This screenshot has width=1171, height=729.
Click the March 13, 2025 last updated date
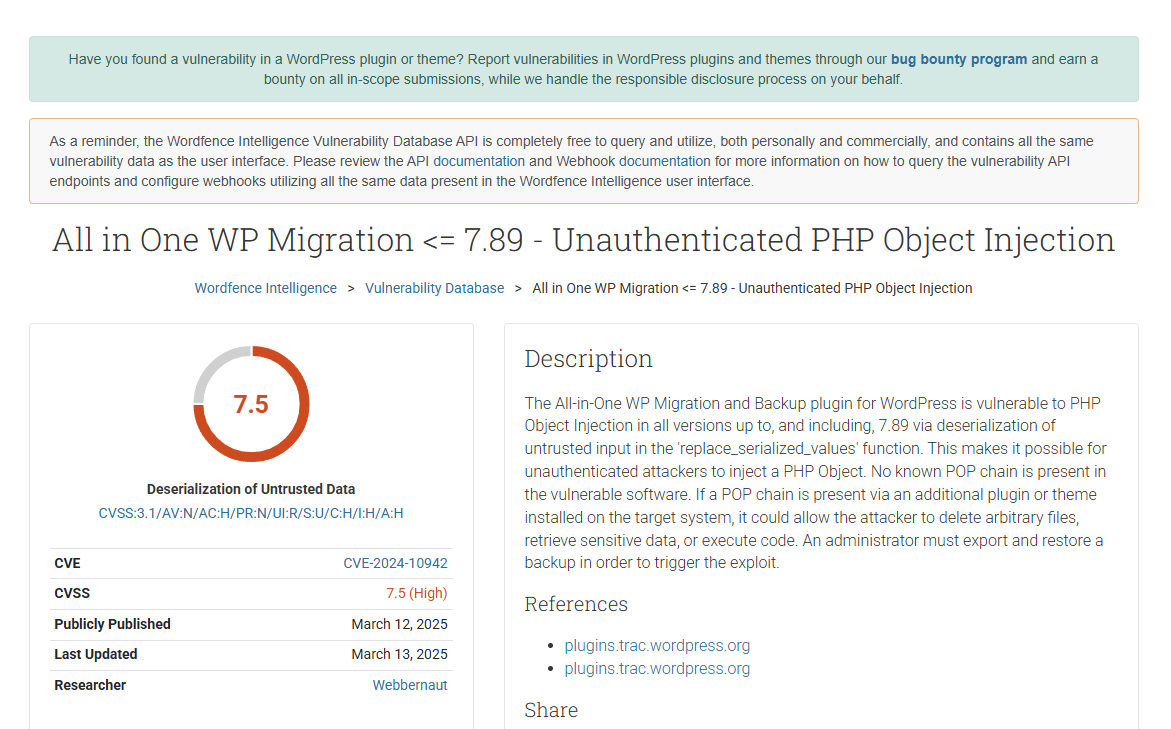tap(399, 654)
